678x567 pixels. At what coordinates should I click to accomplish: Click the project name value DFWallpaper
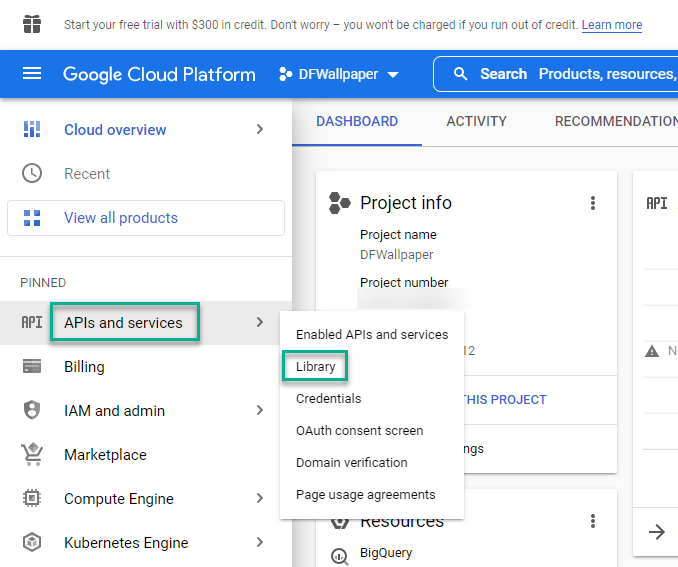pyautogui.click(x=397, y=254)
